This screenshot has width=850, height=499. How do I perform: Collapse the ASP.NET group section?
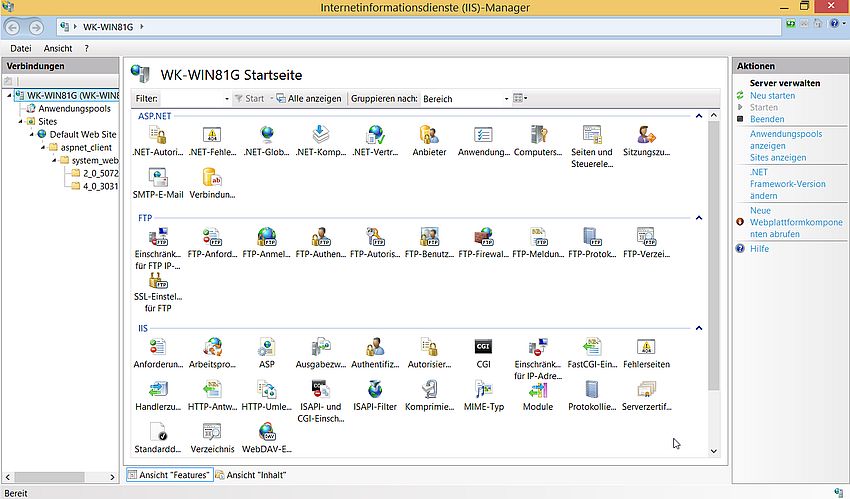pos(699,116)
